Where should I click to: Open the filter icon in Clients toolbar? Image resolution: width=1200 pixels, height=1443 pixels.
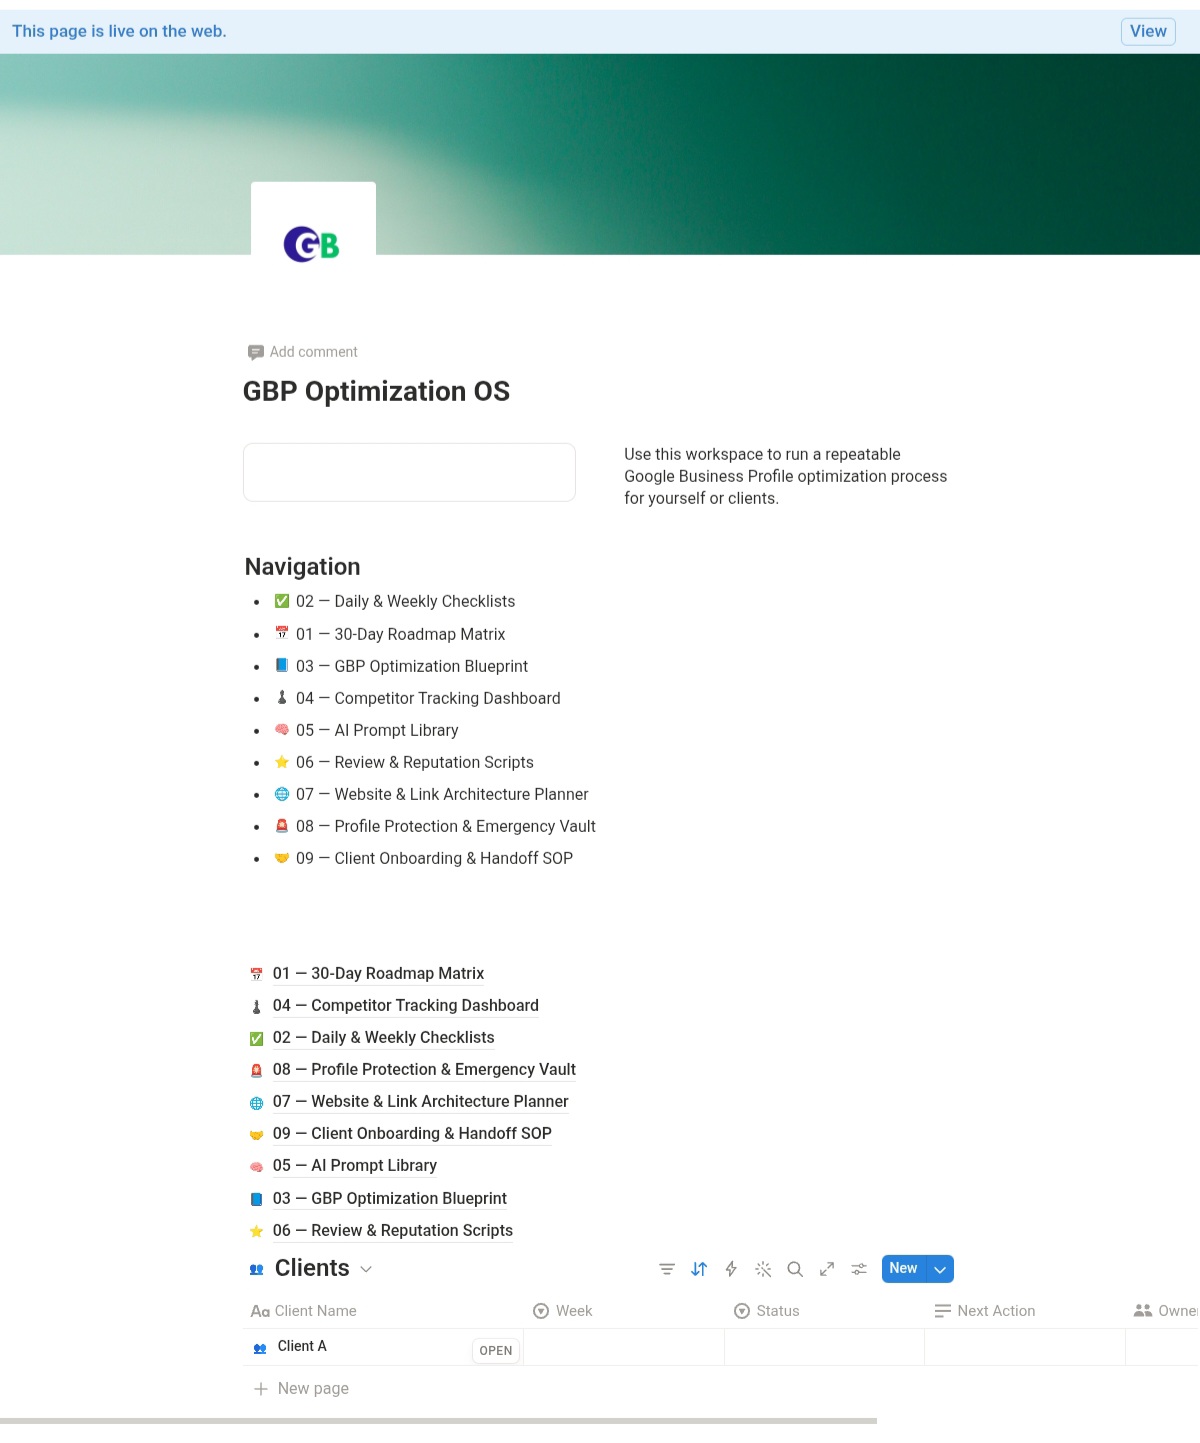[x=667, y=1269]
